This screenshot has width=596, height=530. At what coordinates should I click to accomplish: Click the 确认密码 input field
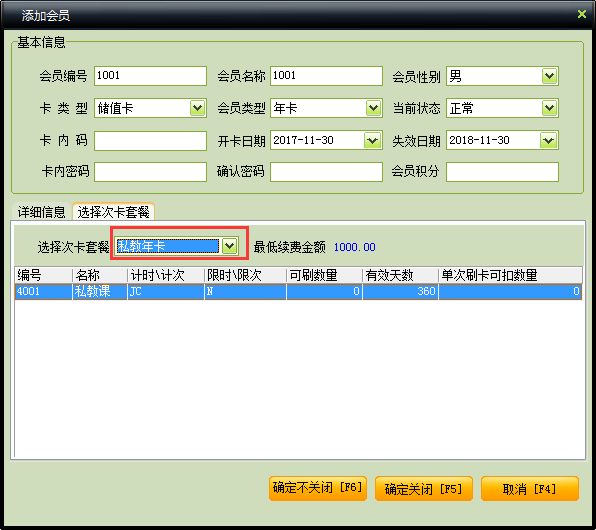pos(326,172)
